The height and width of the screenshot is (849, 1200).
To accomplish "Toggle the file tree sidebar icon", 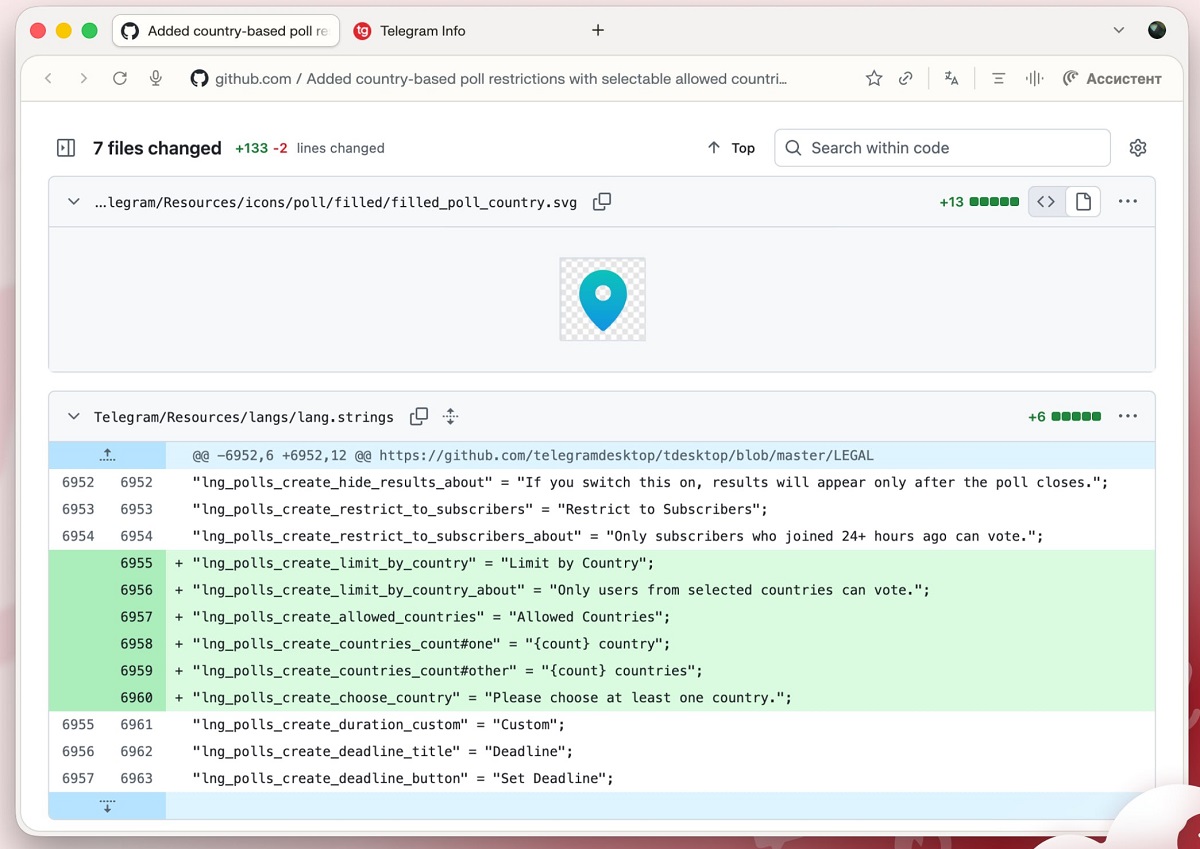I will 66,148.
